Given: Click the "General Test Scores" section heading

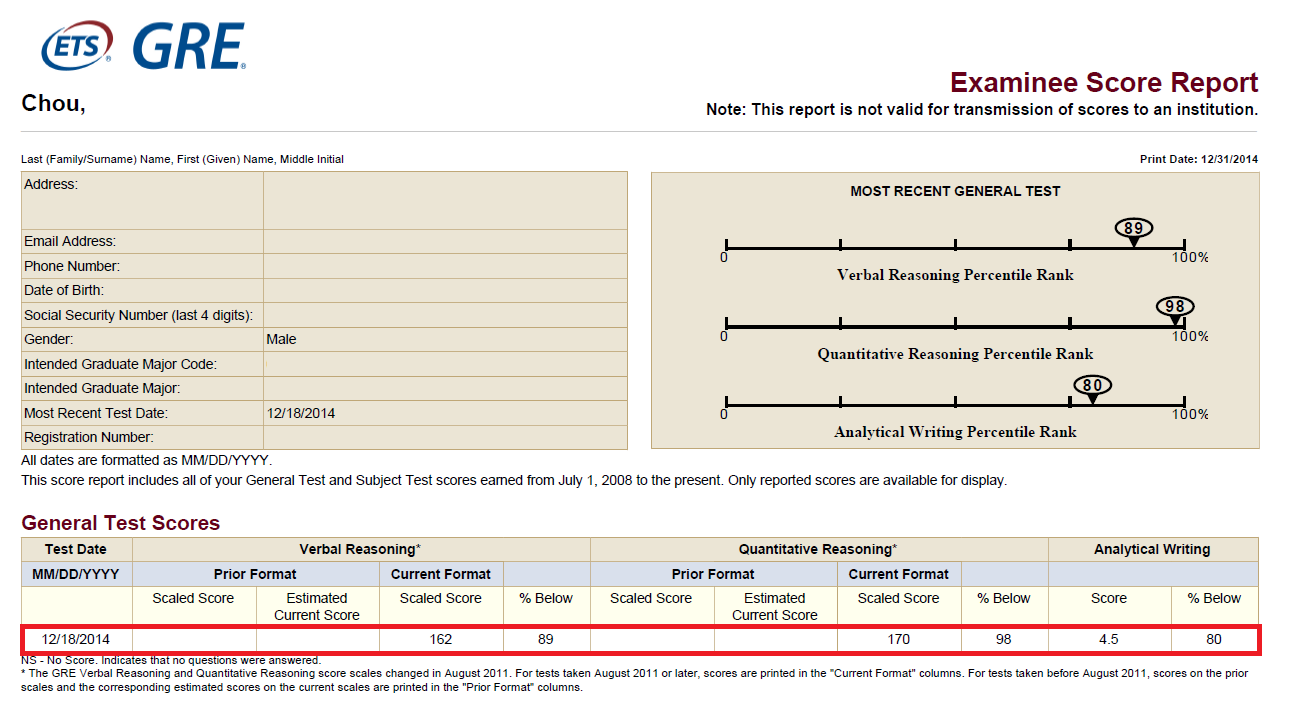Looking at the screenshot, I should point(121,523).
